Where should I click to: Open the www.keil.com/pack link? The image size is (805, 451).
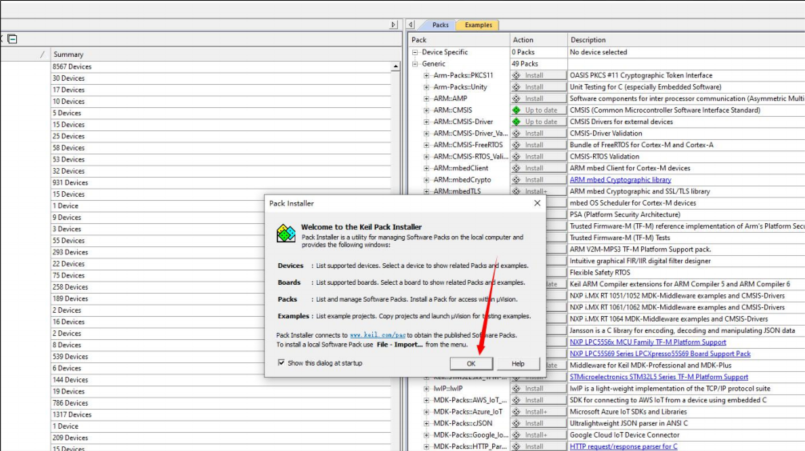(377, 335)
